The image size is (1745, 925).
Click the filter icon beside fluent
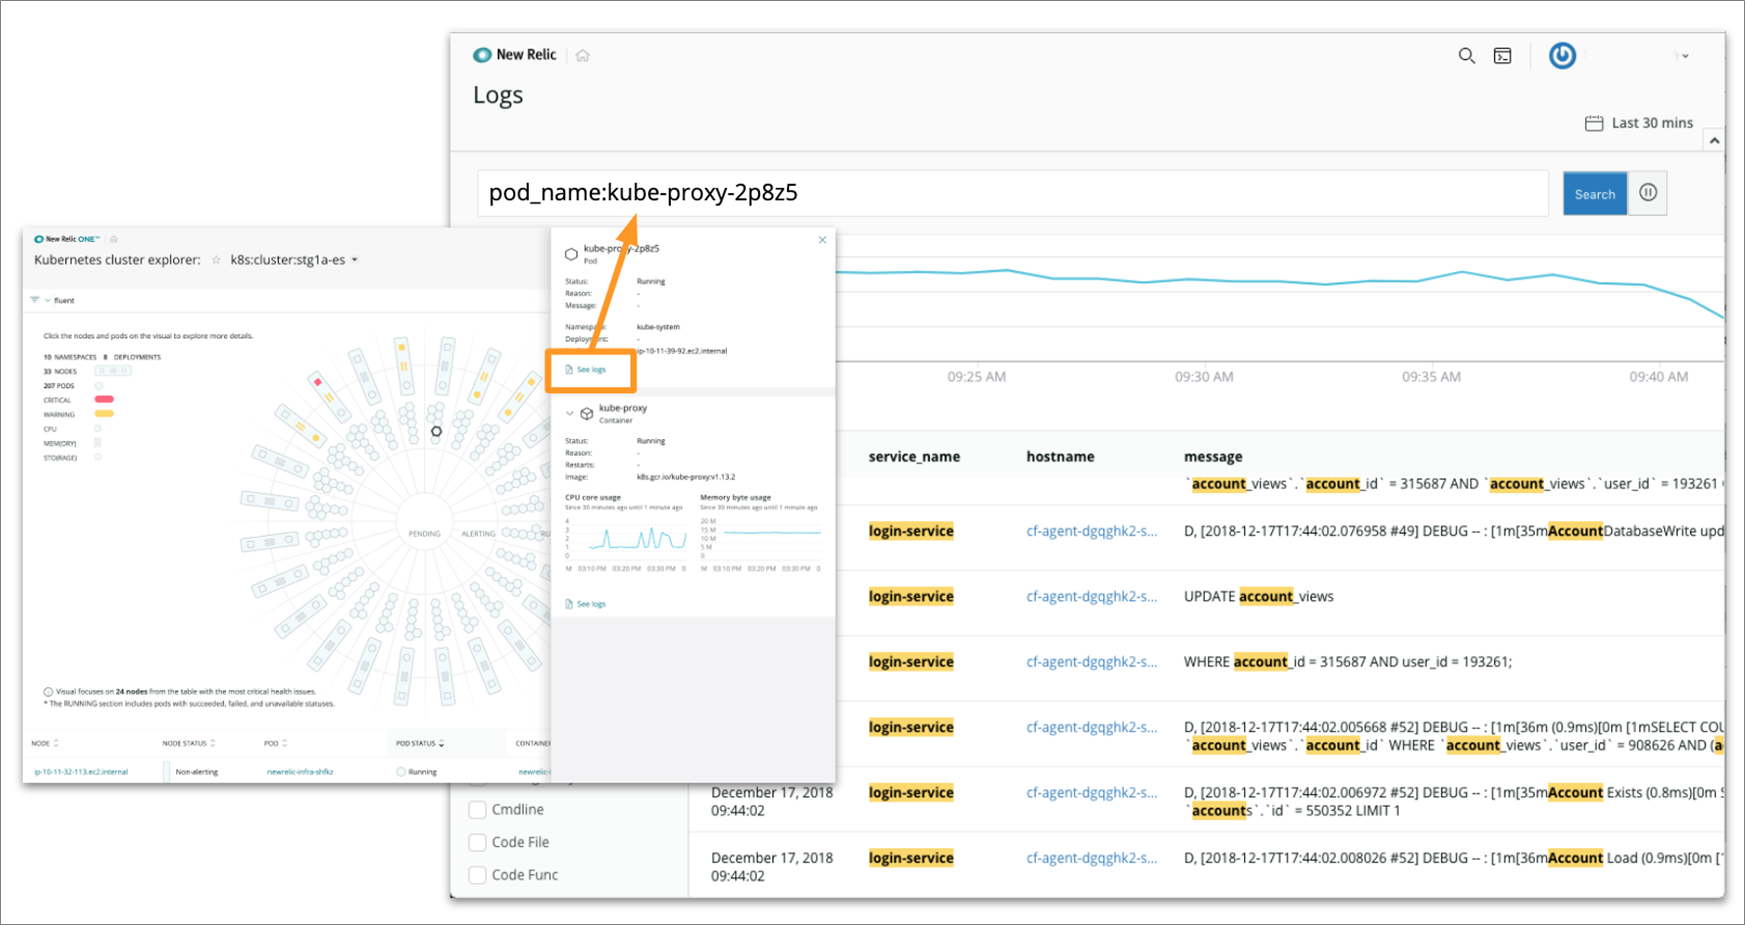click(35, 300)
